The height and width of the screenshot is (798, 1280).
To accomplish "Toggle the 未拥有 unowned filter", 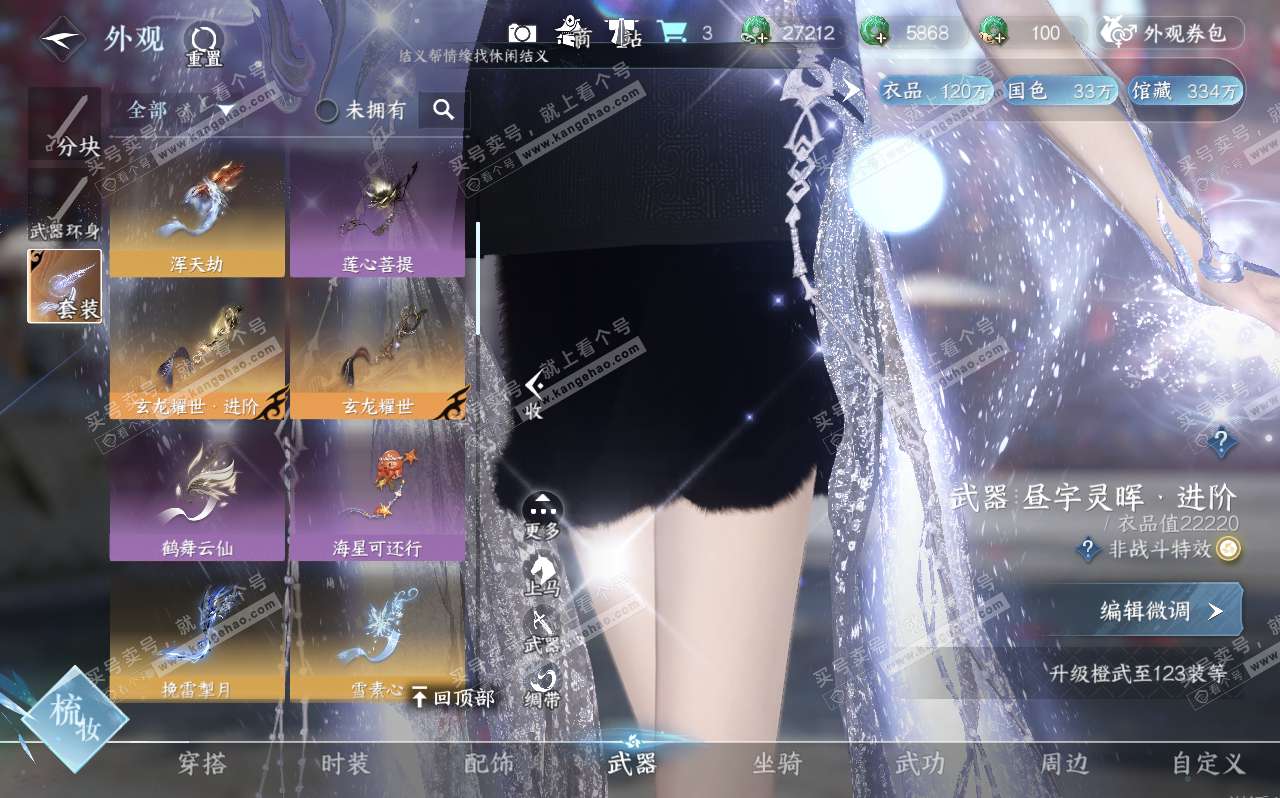I will point(361,110).
